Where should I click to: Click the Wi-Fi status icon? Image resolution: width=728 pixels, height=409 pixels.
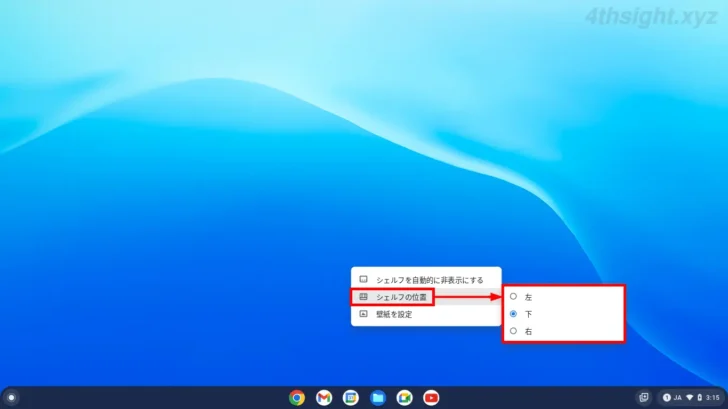point(689,398)
